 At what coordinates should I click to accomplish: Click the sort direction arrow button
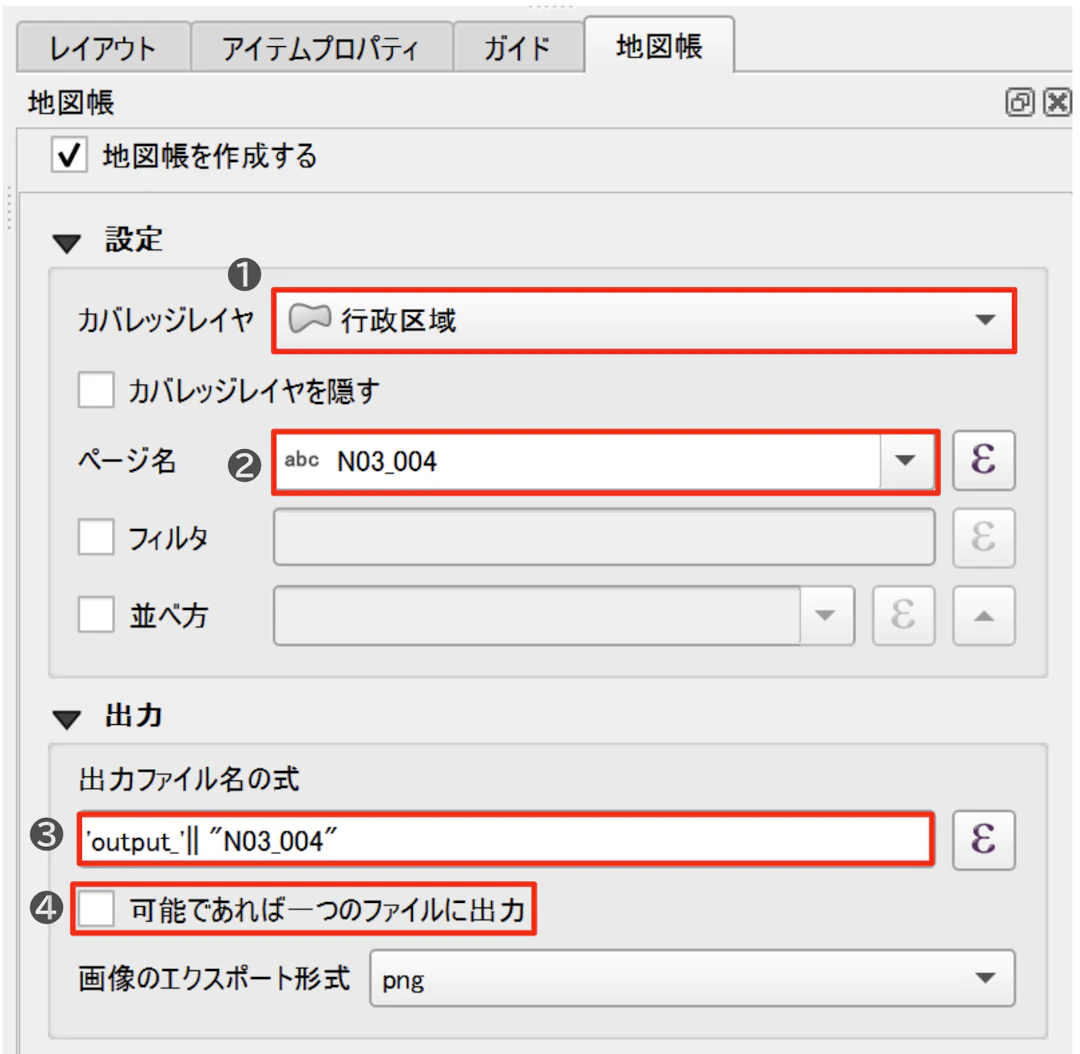coord(983,615)
